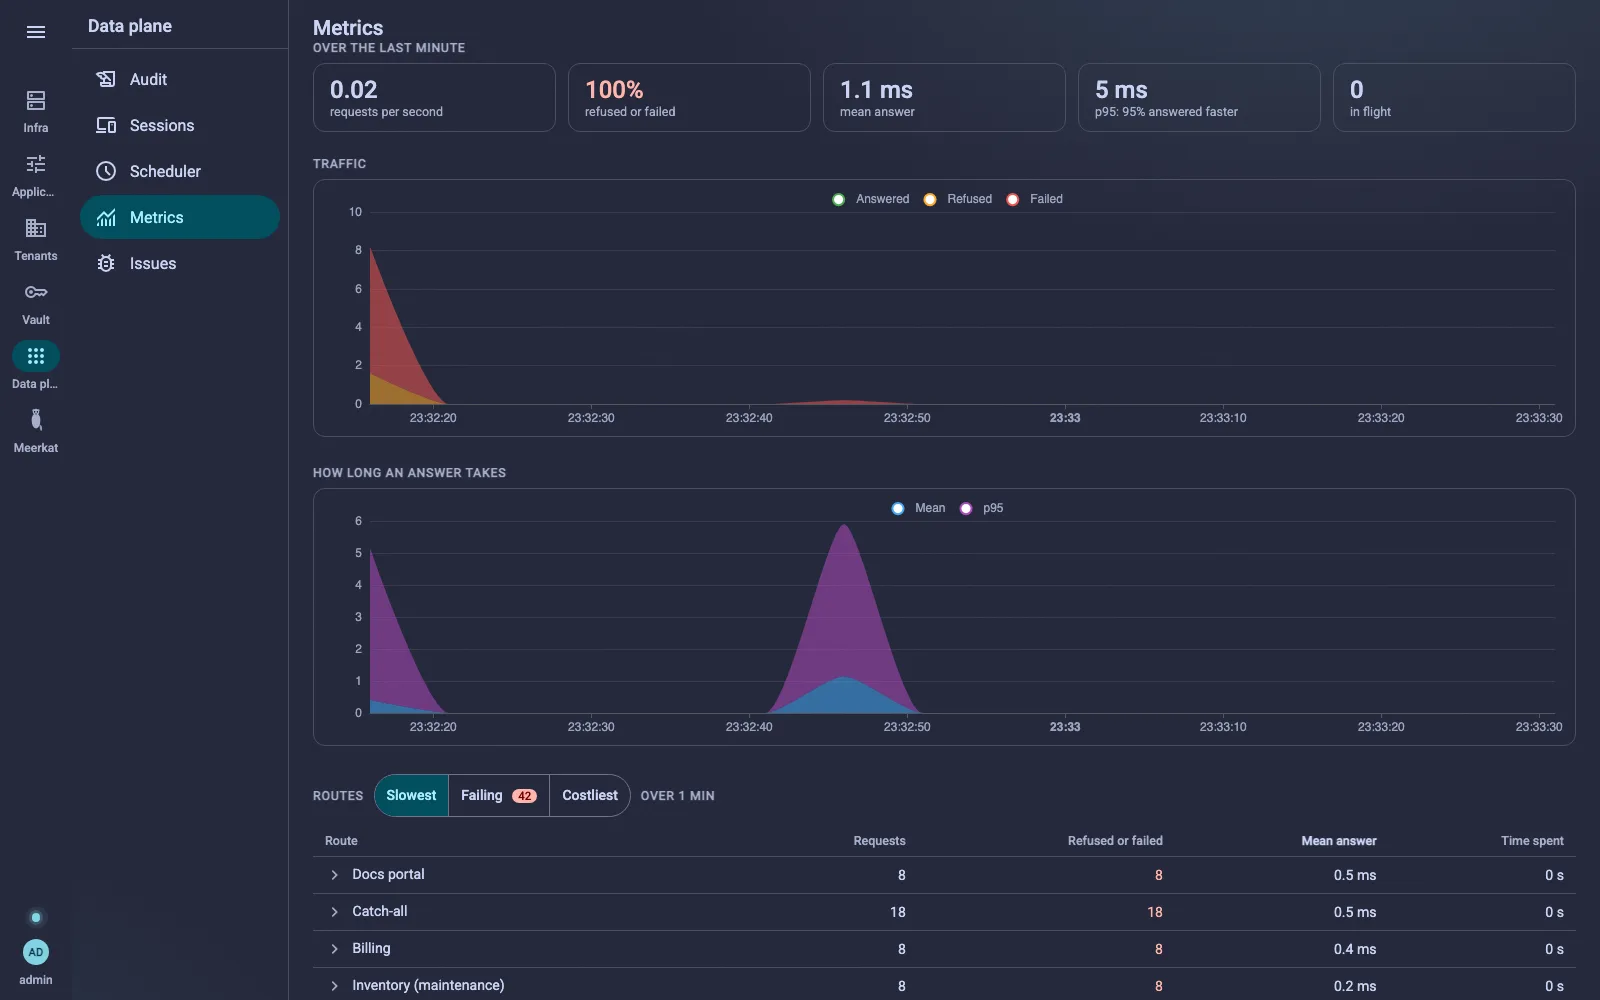
Task: Switch to the Costliest routes tab
Action: pos(590,795)
